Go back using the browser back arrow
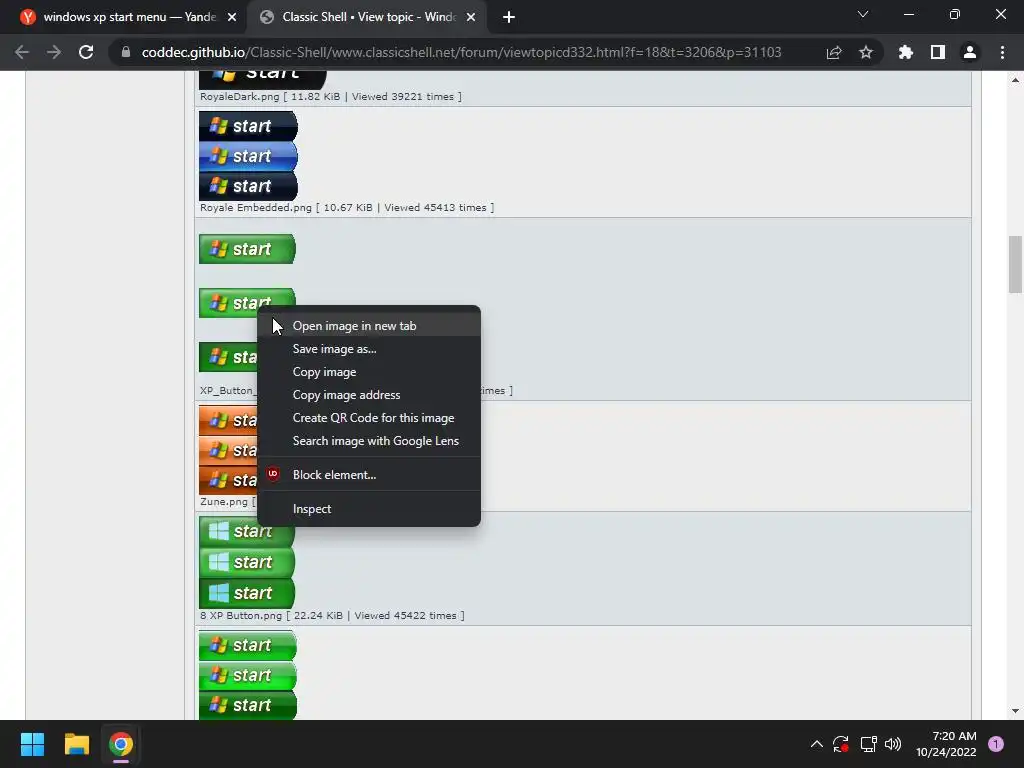 (22, 52)
